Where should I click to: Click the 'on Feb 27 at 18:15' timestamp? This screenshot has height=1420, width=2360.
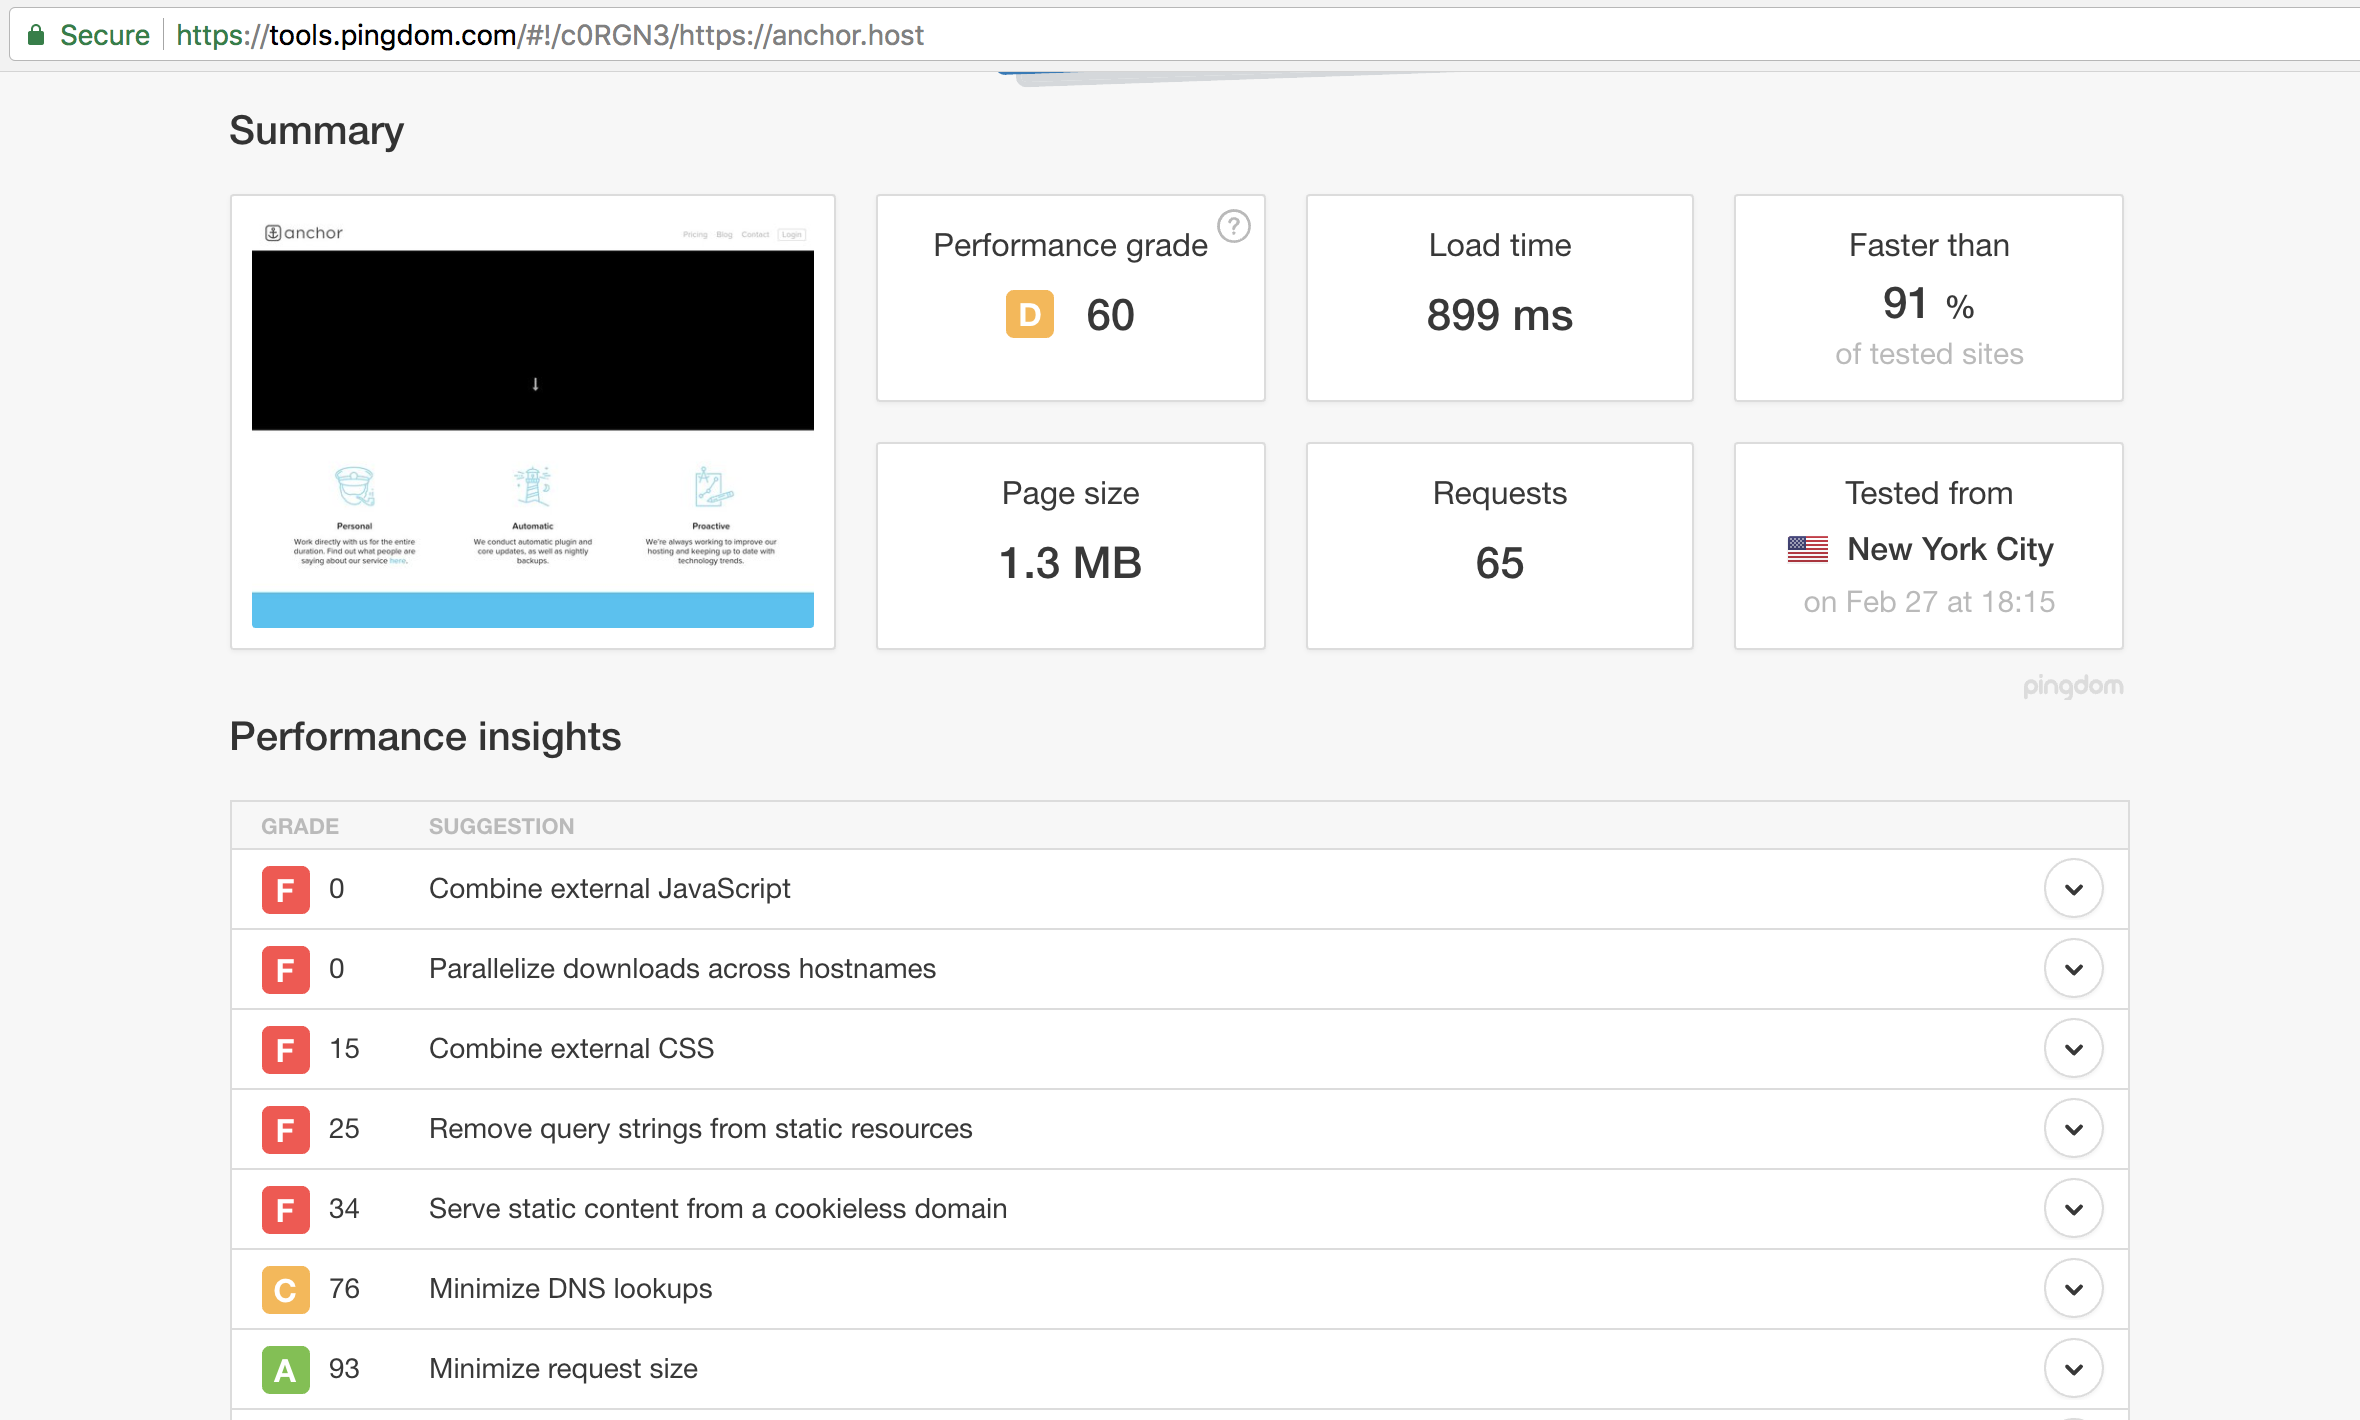click(x=1929, y=602)
